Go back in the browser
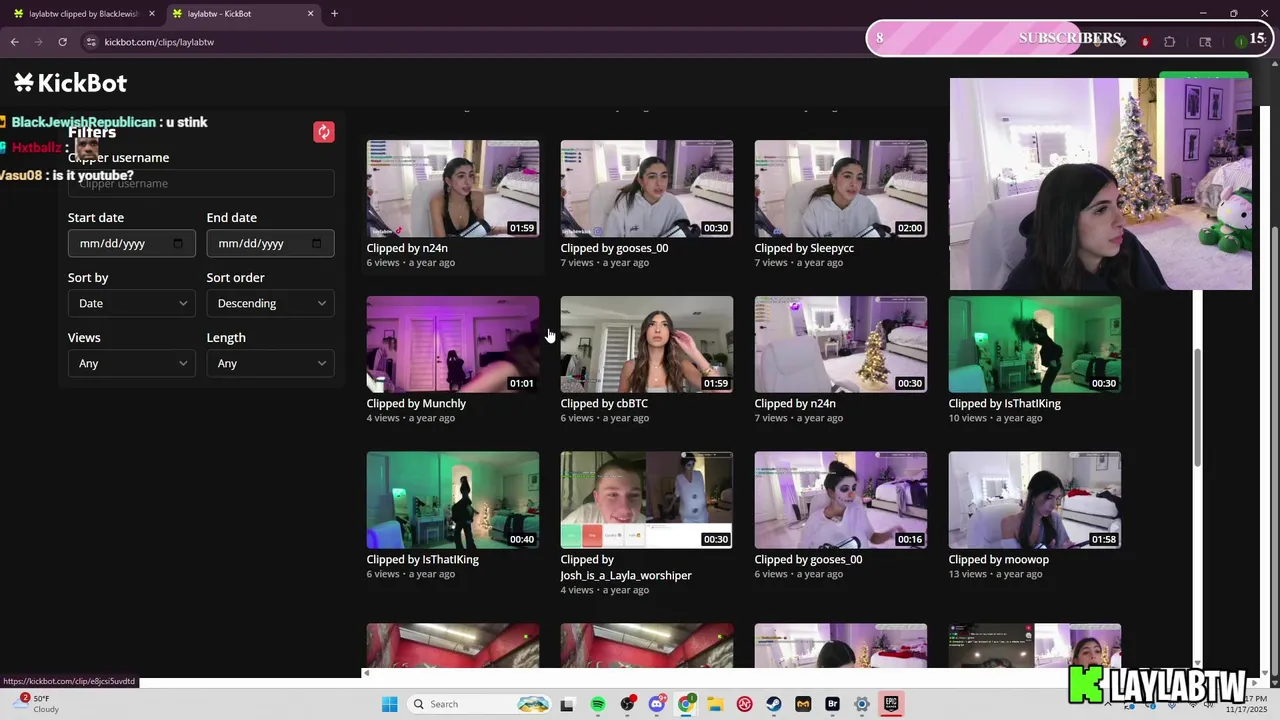 pos(15,42)
